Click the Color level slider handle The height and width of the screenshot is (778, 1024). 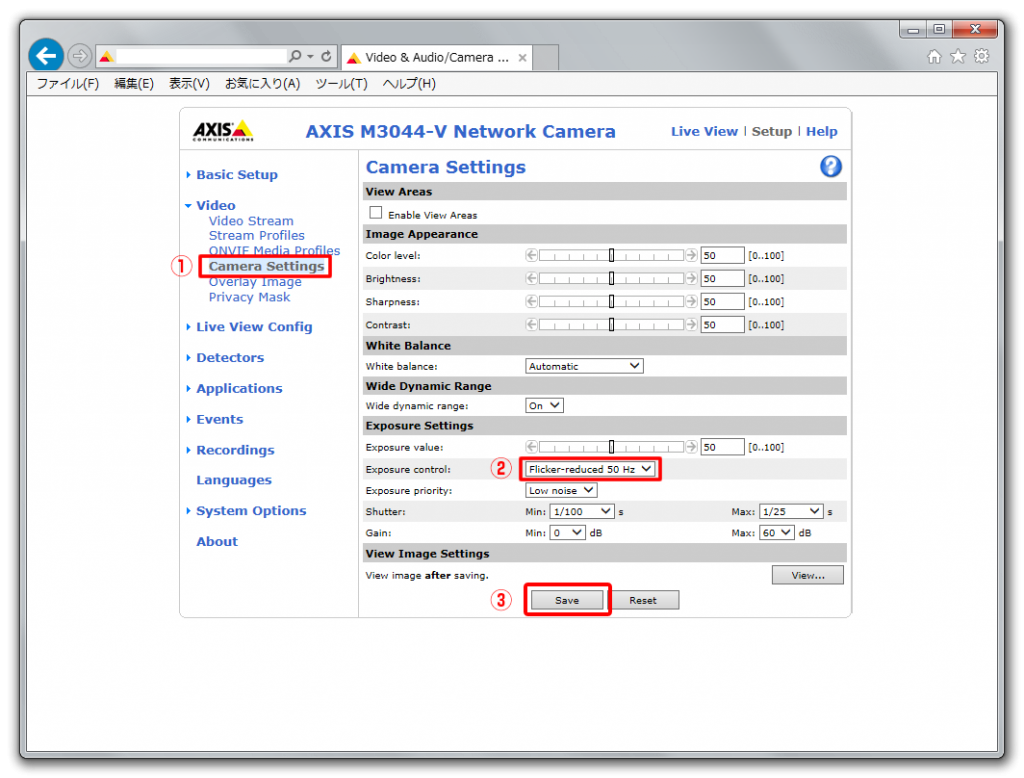coord(611,255)
